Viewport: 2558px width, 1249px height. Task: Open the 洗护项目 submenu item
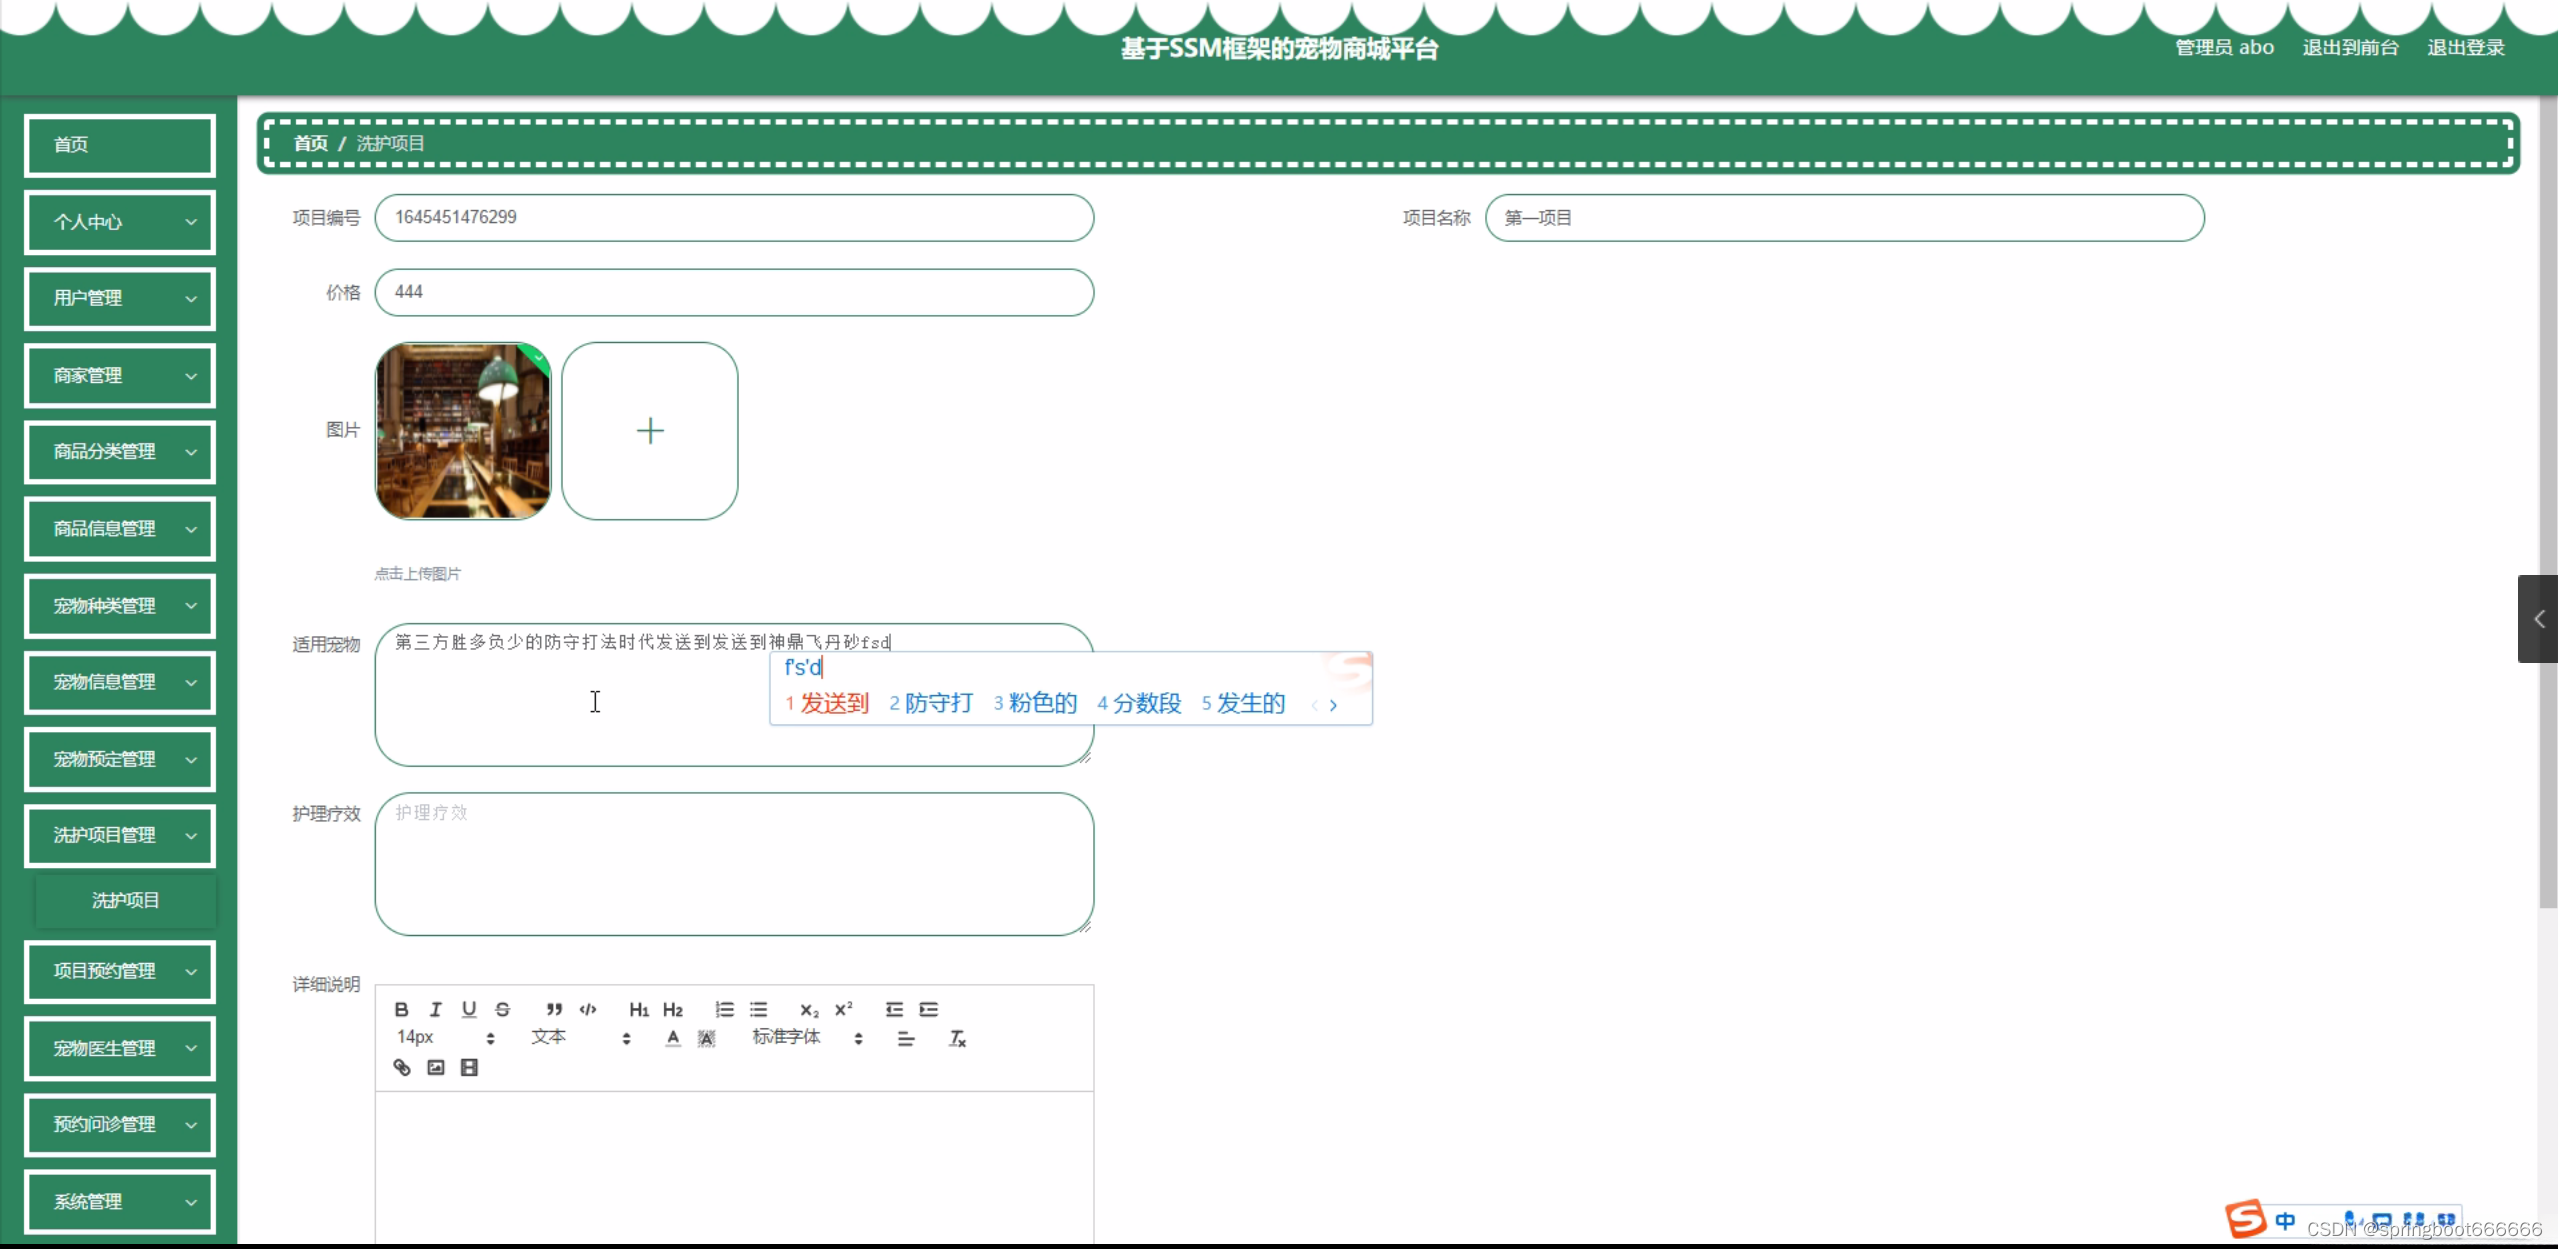[x=125, y=900]
